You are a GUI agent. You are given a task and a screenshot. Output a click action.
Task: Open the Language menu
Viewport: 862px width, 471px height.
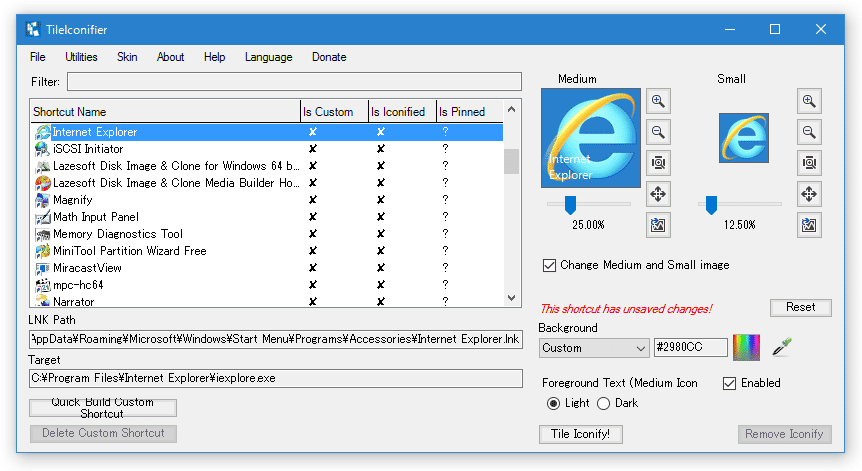(x=268, y=57)
